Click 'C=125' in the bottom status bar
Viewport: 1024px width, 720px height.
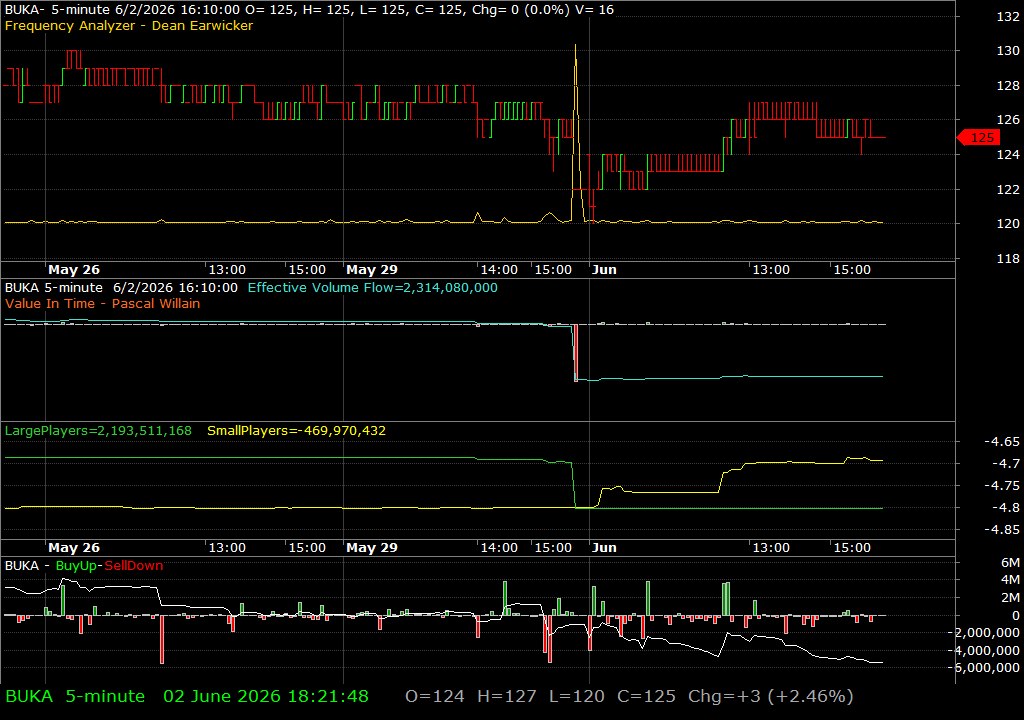point(647,696)
